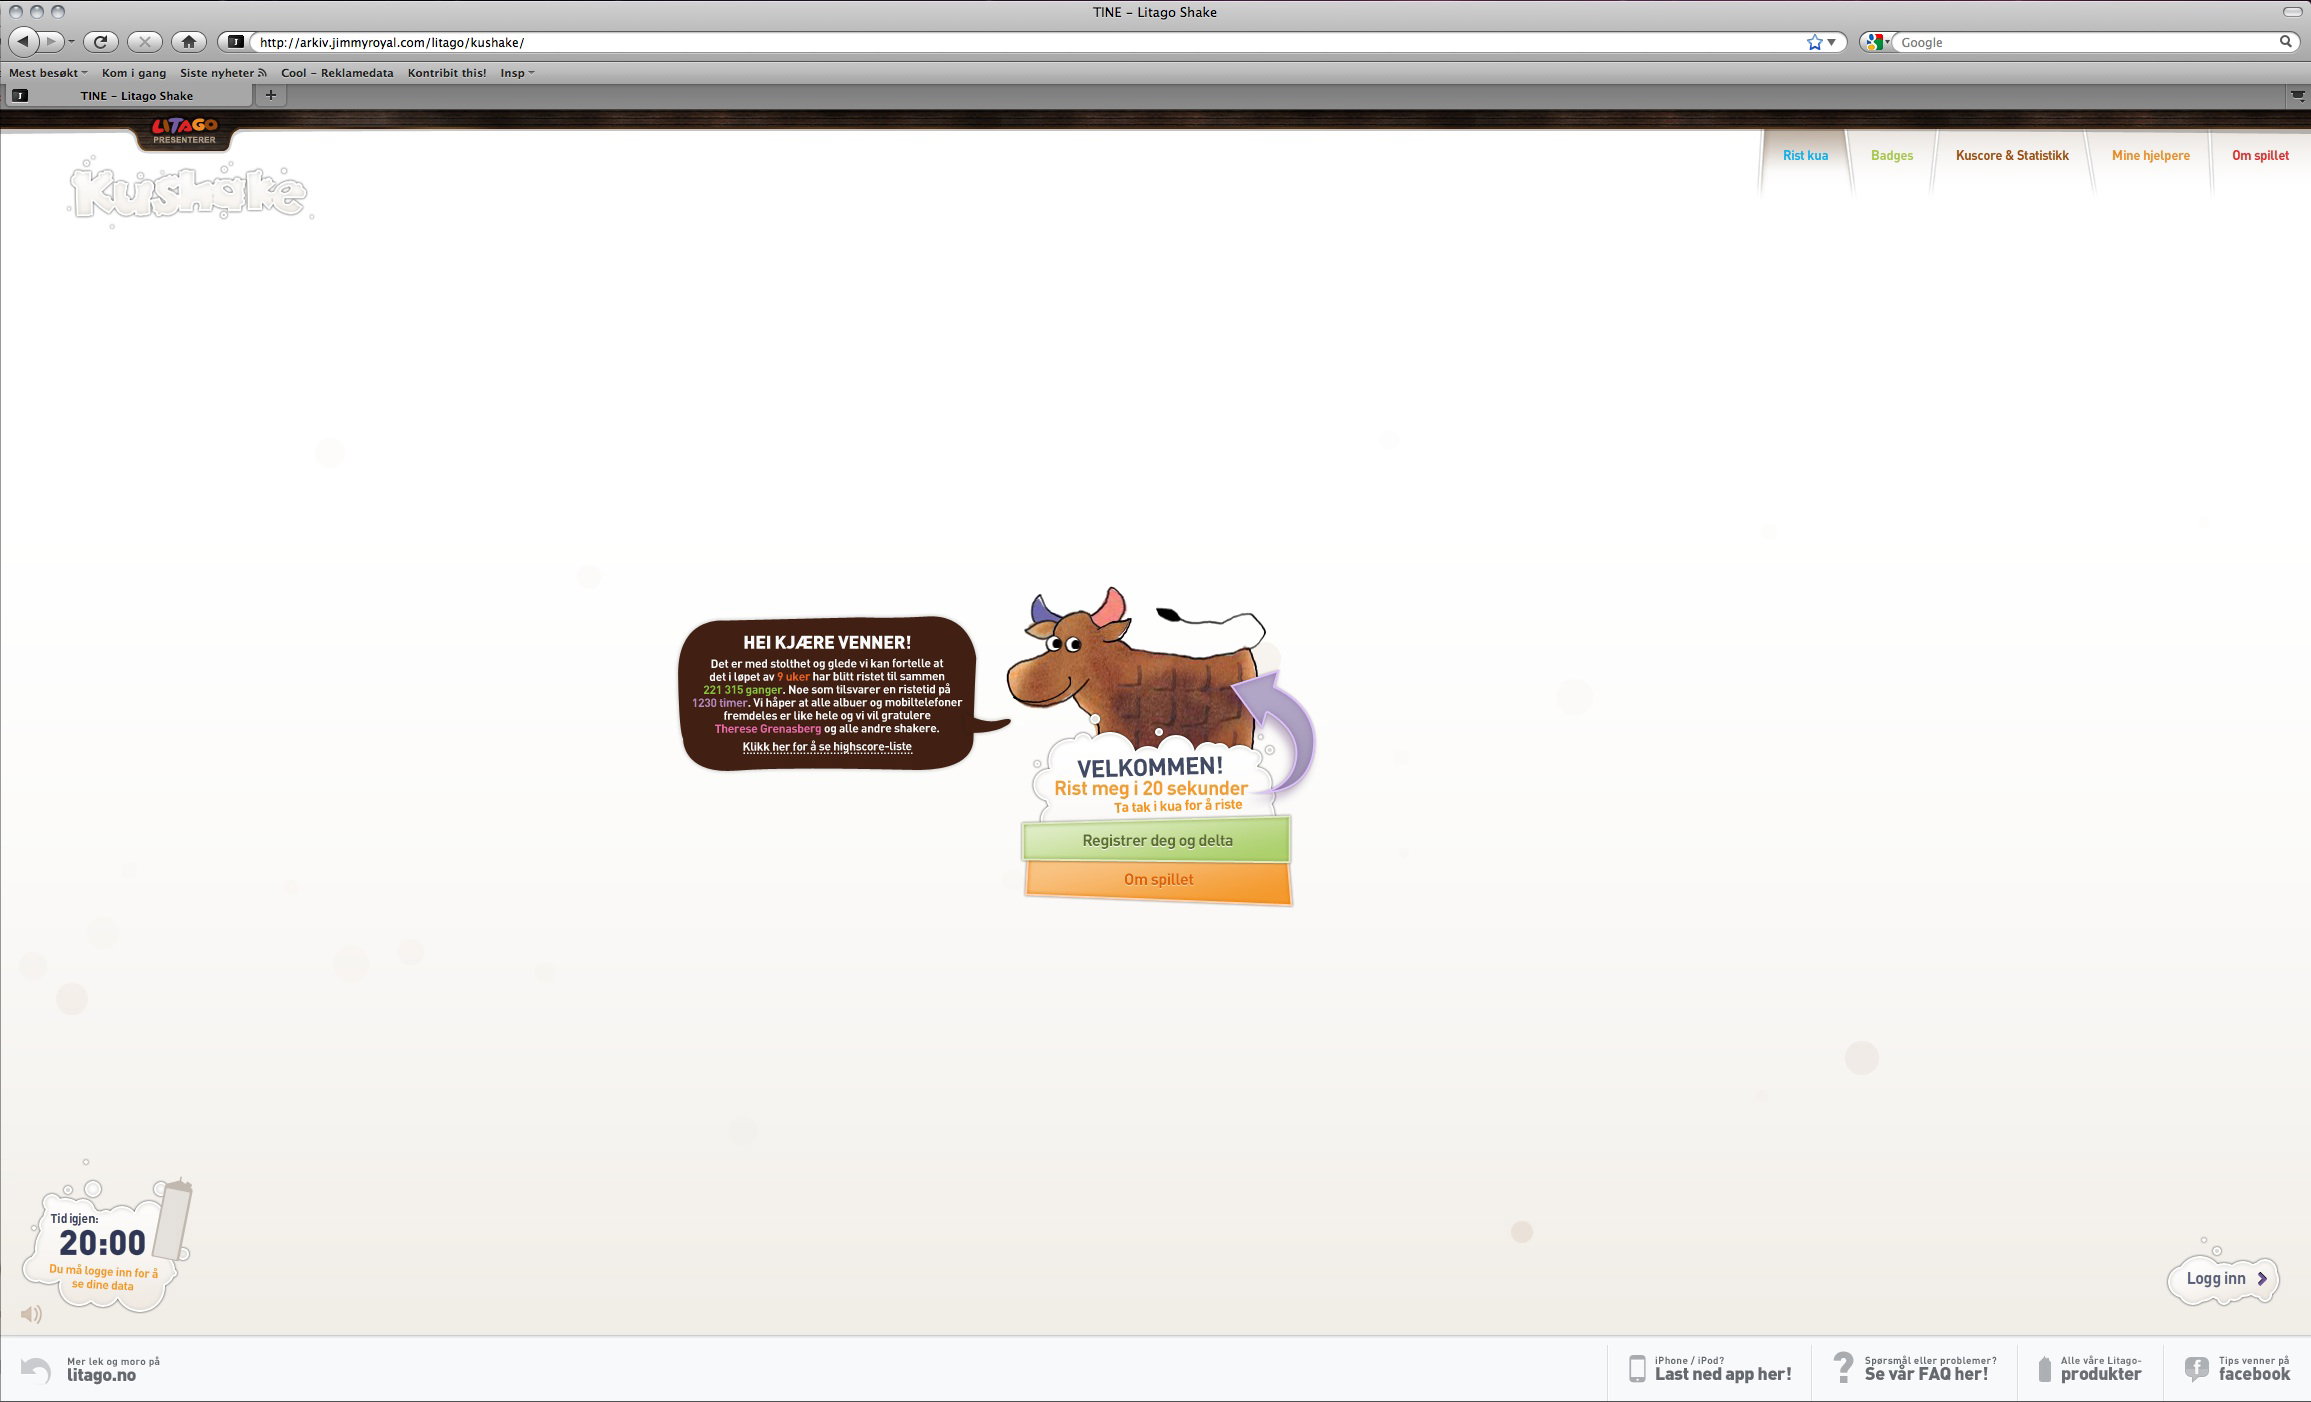Open a new tab with the plus button
Screen dimensions: 2311x1402
[x=270, y=95]
